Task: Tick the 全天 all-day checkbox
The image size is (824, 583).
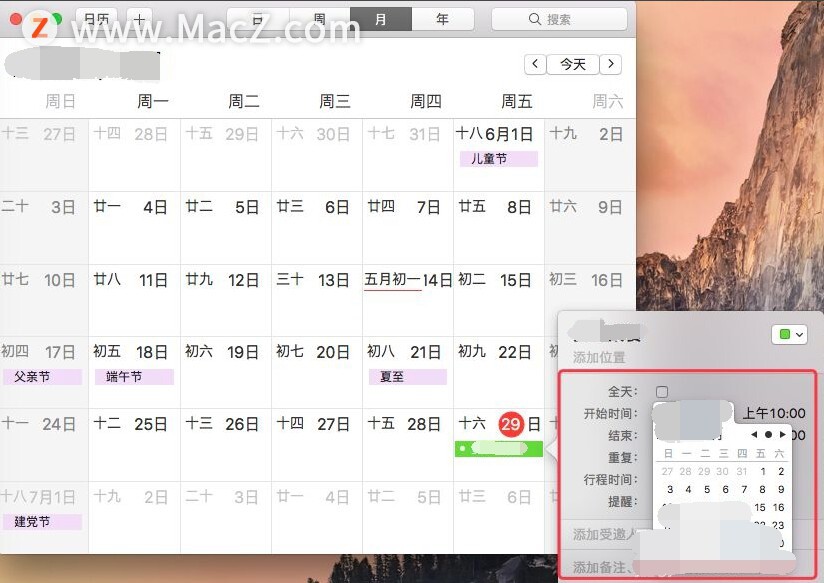Action: 662,392
